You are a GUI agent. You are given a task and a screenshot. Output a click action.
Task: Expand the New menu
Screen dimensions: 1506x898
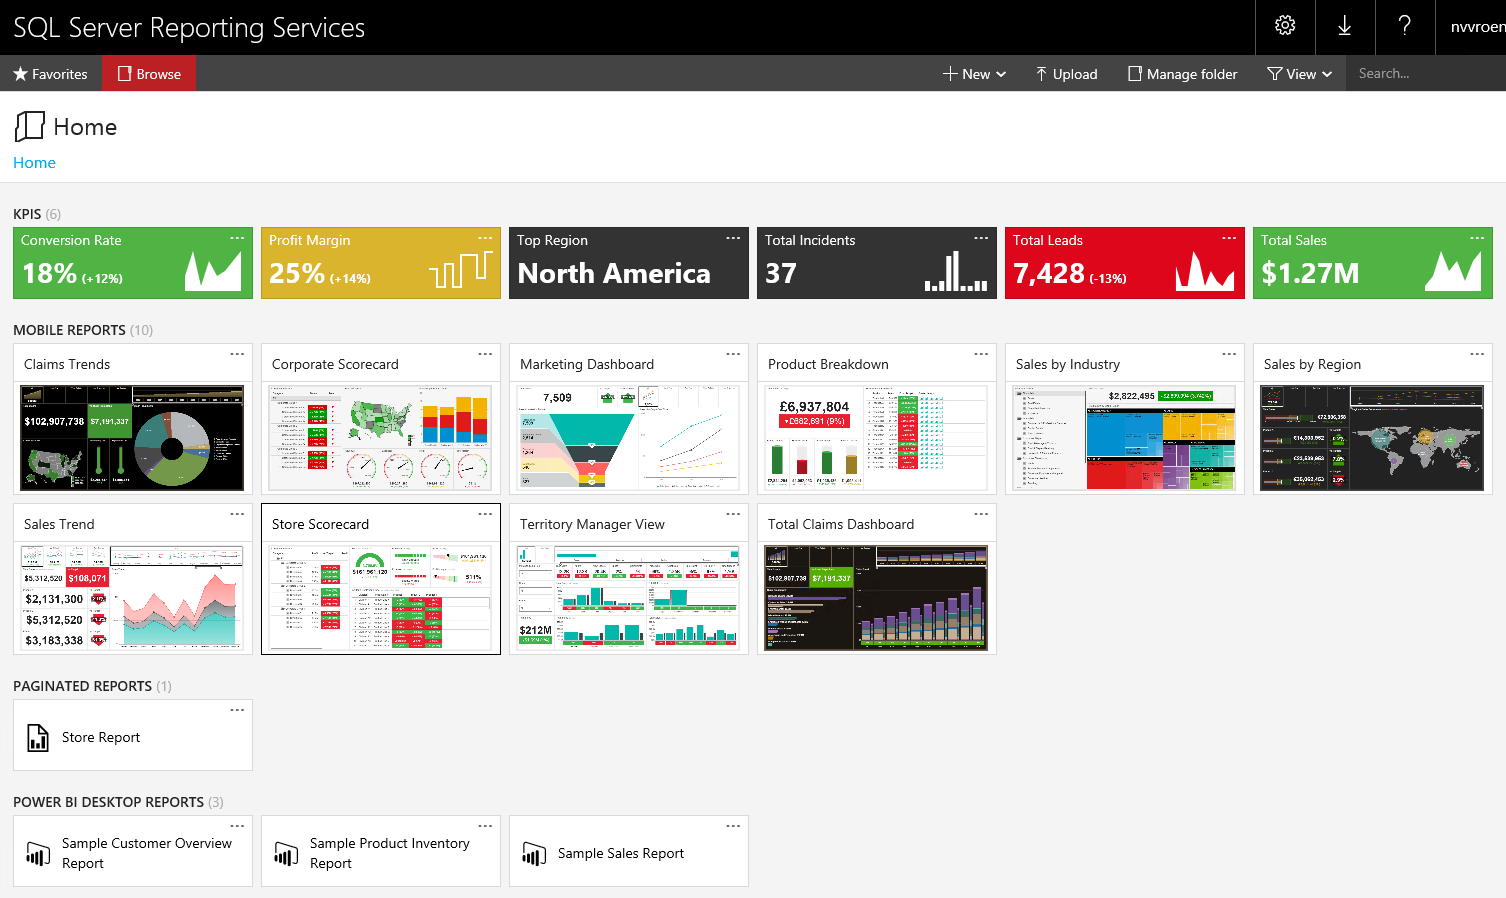pyautogui.click(x=973, y=73)
